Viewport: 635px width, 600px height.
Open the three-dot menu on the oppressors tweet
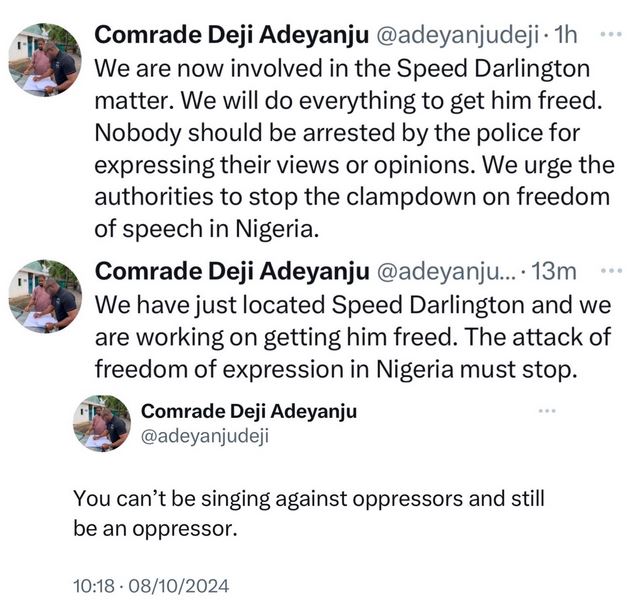(x=546, y=411)
